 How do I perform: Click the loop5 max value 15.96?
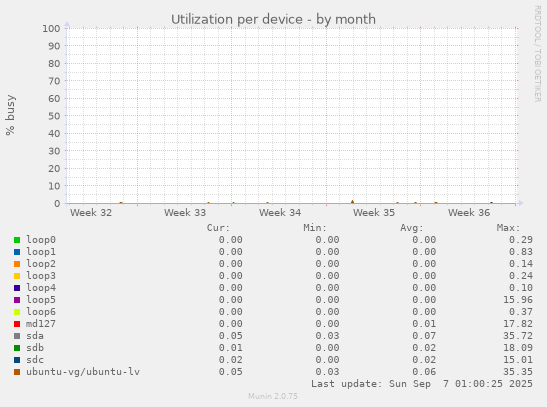point(518,300)
